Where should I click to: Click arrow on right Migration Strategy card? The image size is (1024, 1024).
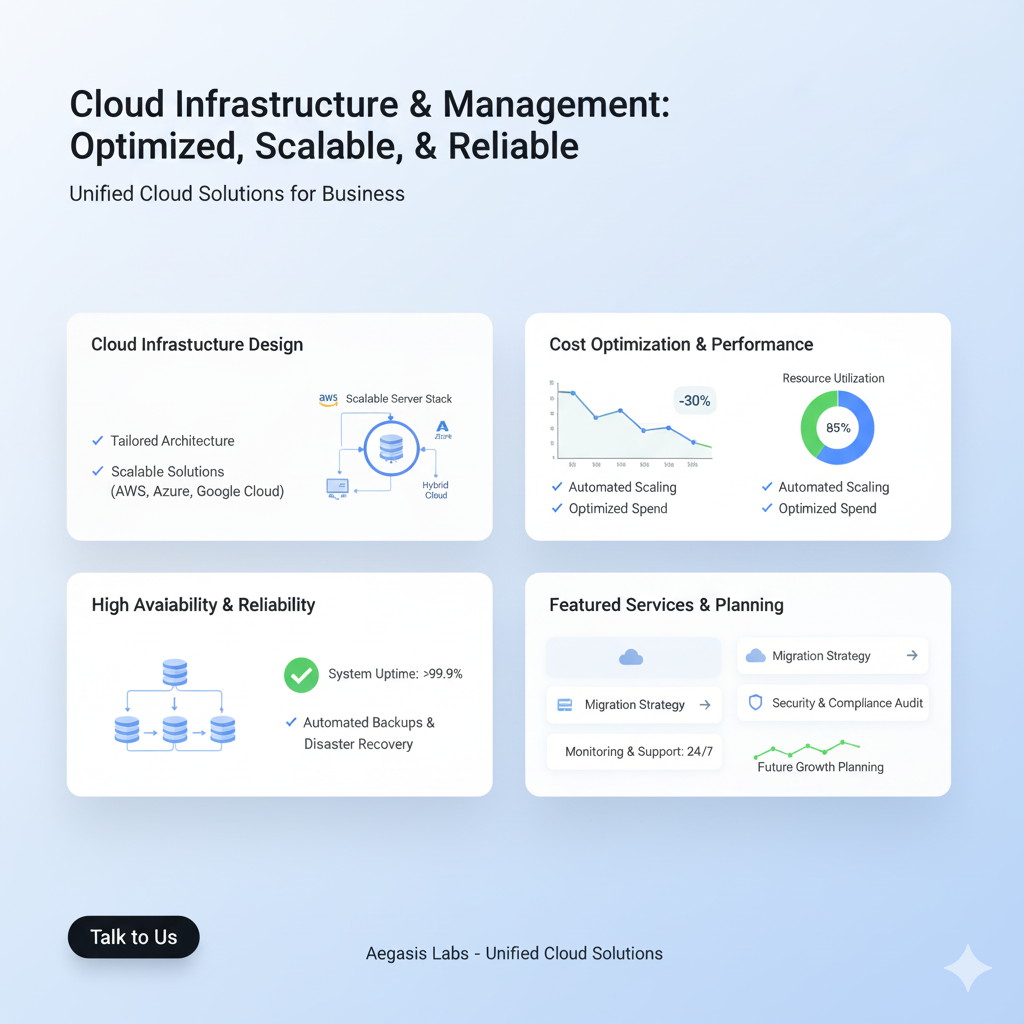click(x=911, y=656)
